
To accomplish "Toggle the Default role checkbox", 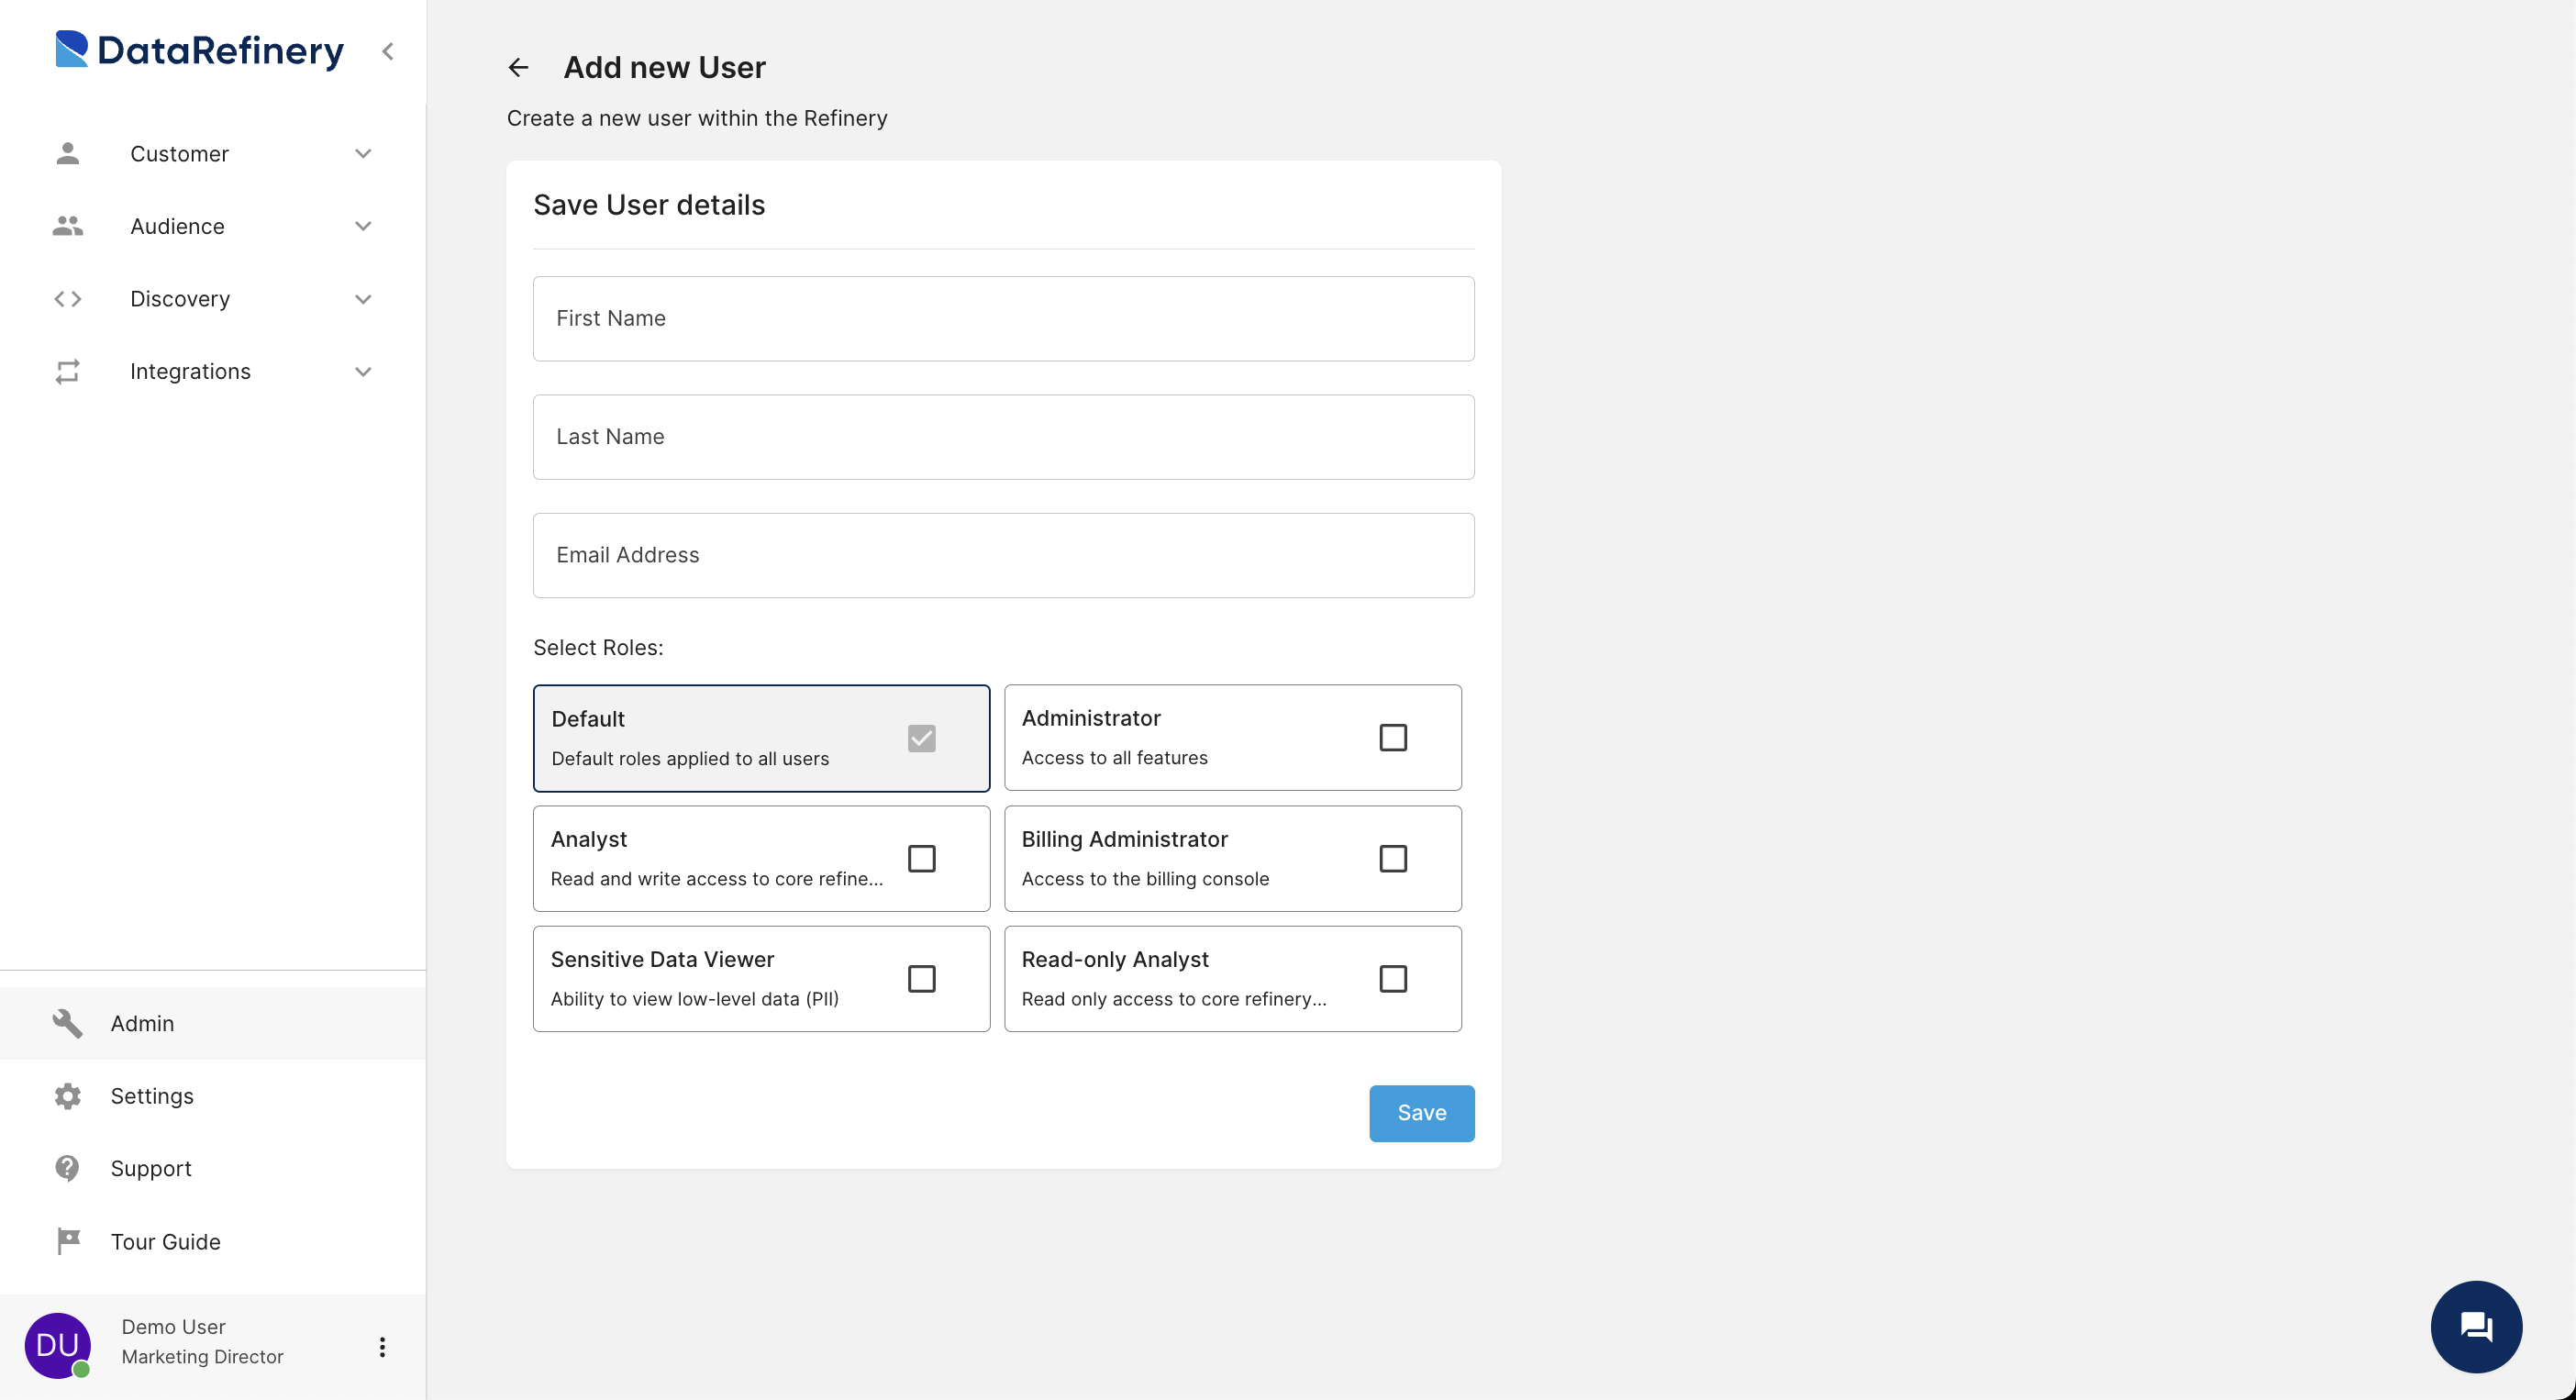I will click(921, 738).
